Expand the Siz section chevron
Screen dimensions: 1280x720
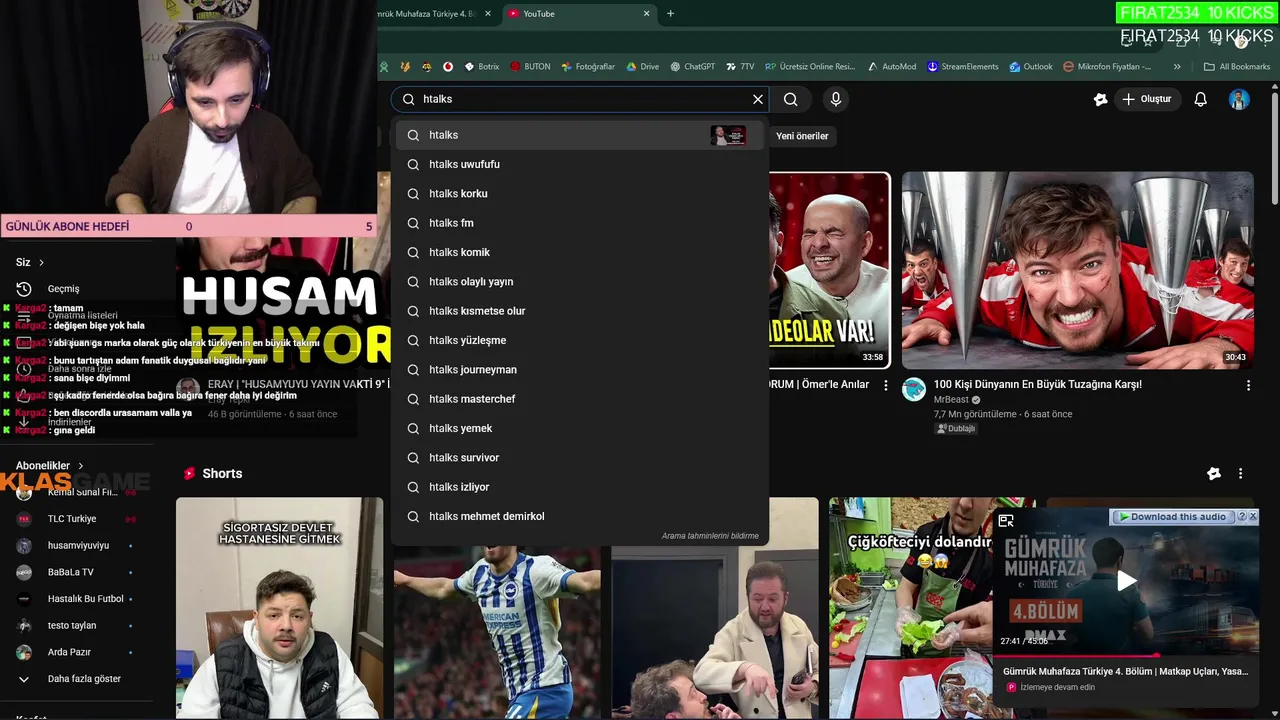tap(41, 263)
